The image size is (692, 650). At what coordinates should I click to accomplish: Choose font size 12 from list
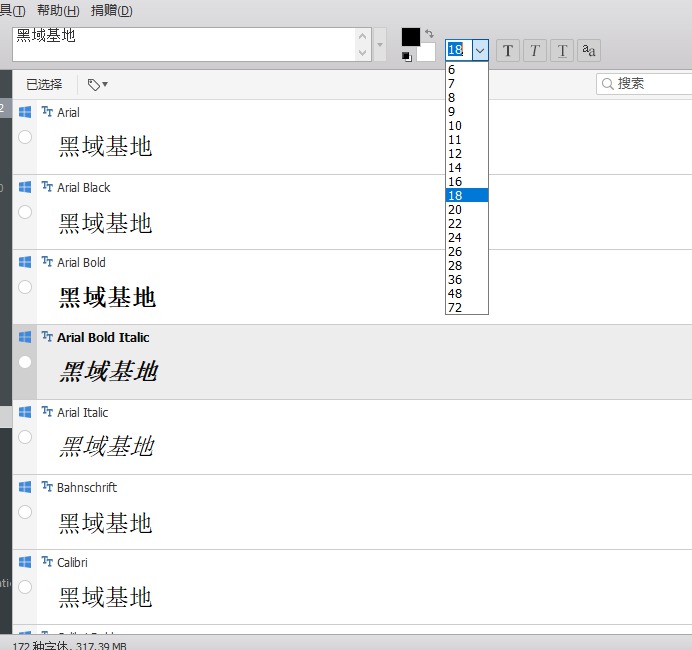(x=466, y=154)
